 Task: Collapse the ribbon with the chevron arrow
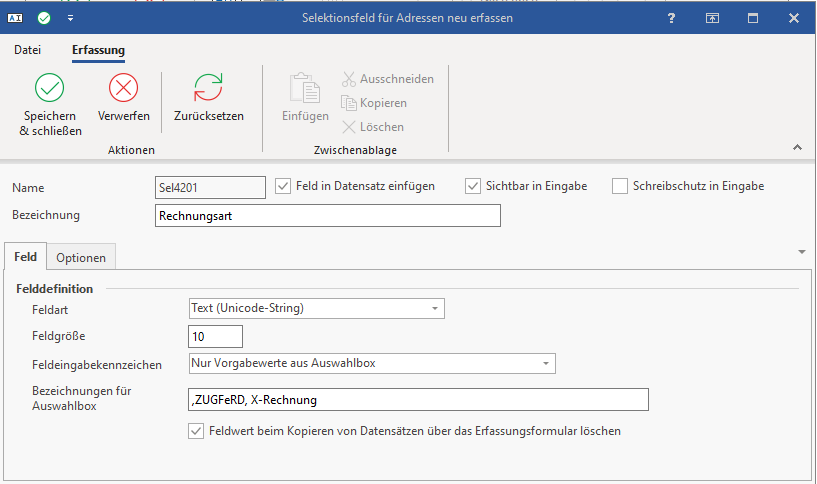[x=797, y=147]
